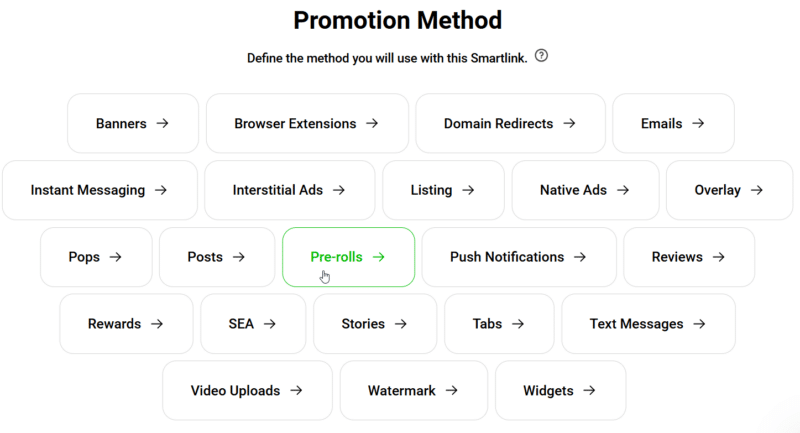This screenshot has height=433, width=800.
Task: Pick the Rewards promotion method
Action: [x=126, y=324]
